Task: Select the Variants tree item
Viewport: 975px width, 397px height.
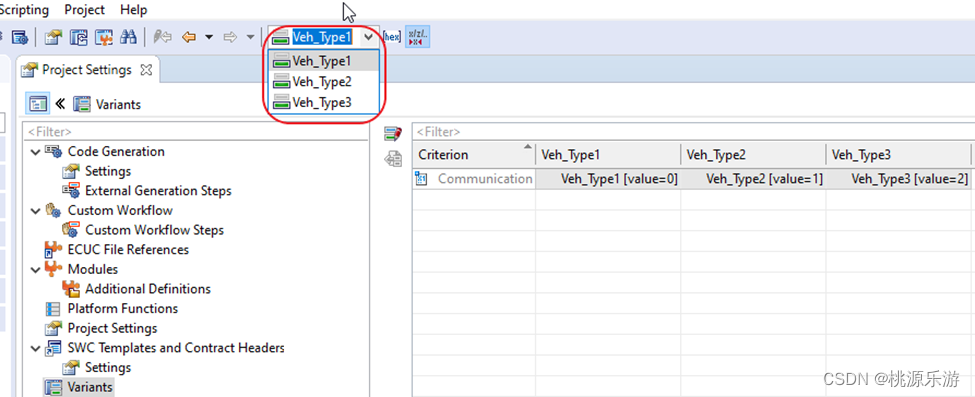Action: [x=90, y=387]
